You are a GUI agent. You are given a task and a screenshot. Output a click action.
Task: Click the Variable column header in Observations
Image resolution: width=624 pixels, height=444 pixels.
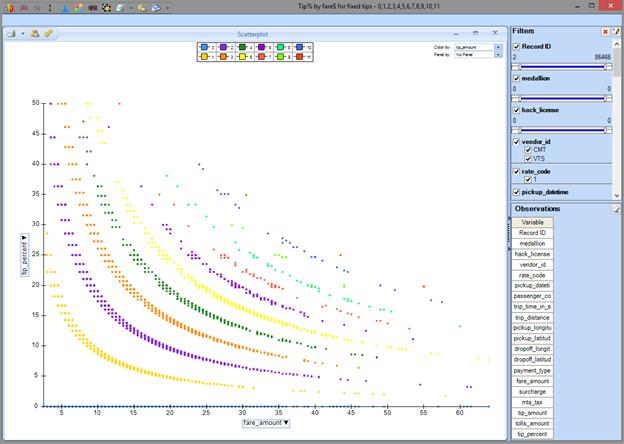pyautogui.click(x=533, y=222)
